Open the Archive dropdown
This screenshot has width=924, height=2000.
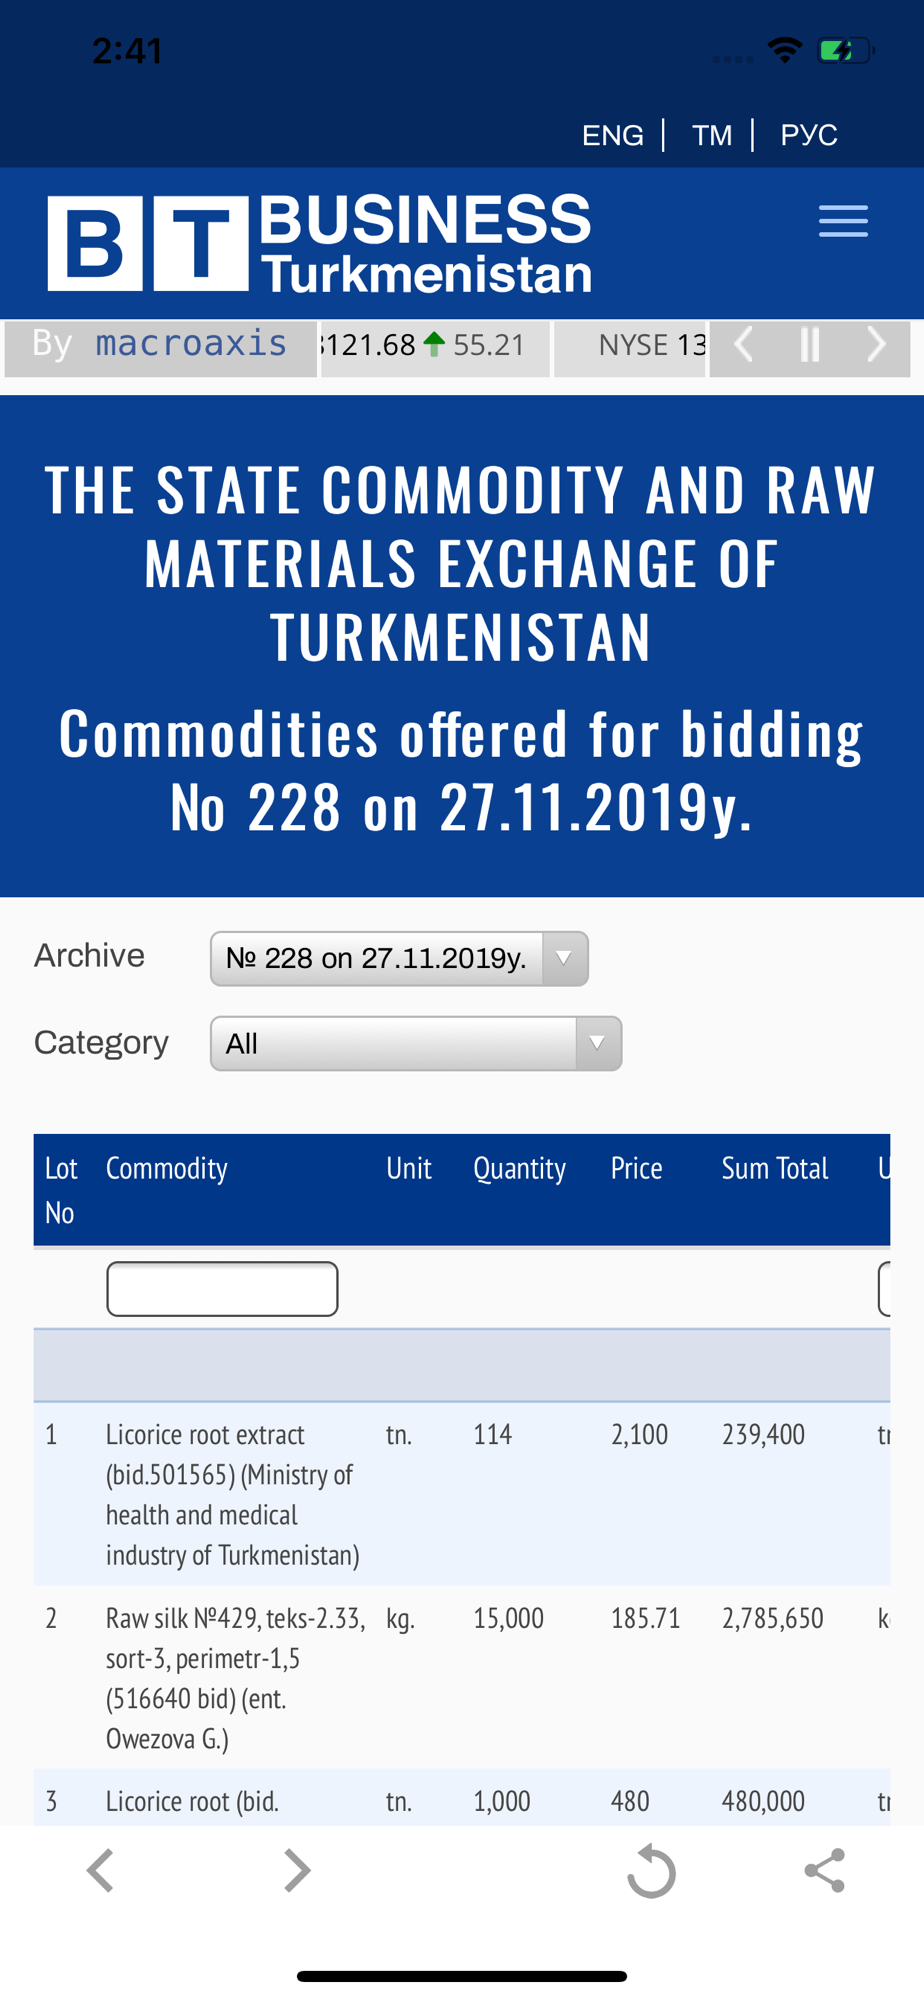399,958
